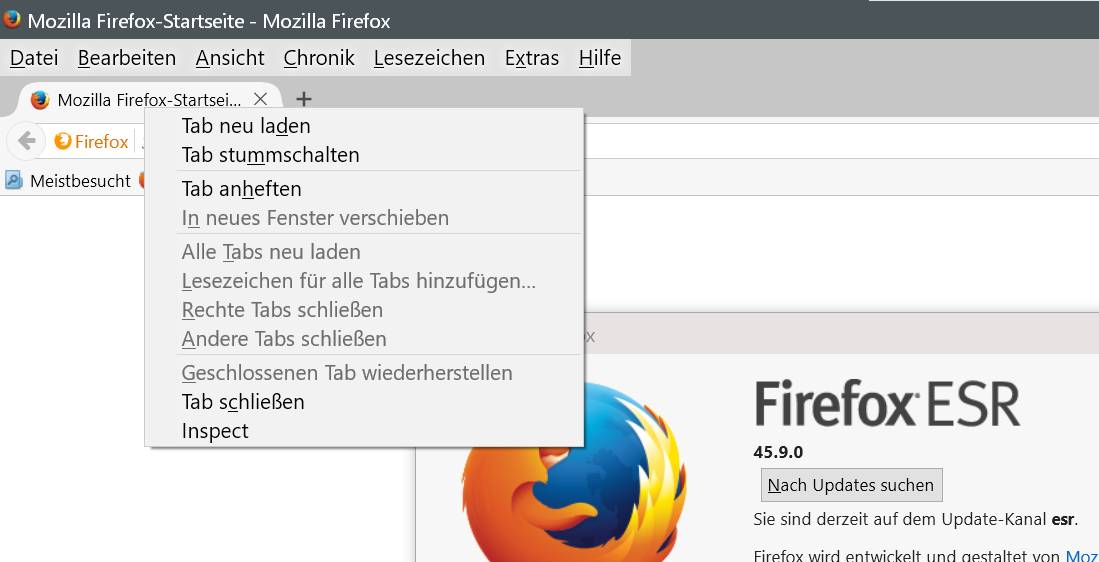Open the Lesezeichen menu

(x=429, y=58)
